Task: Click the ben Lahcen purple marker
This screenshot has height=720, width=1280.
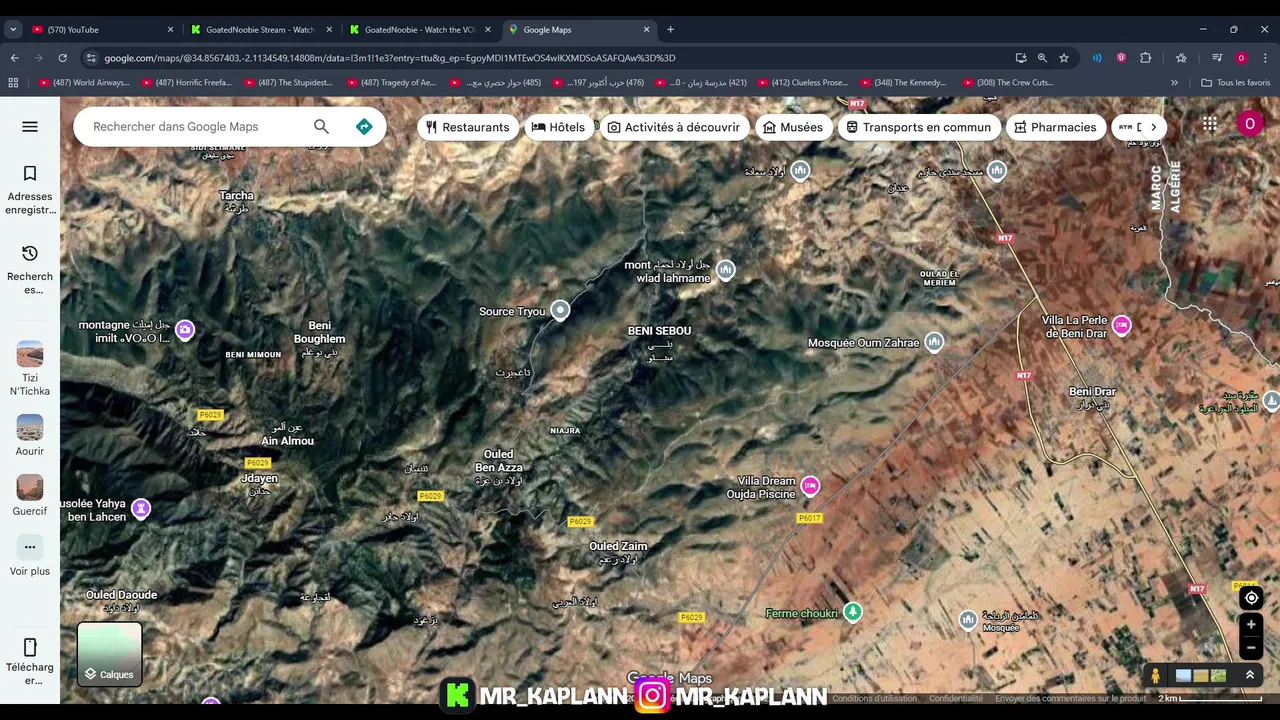Action: [141, 508]
